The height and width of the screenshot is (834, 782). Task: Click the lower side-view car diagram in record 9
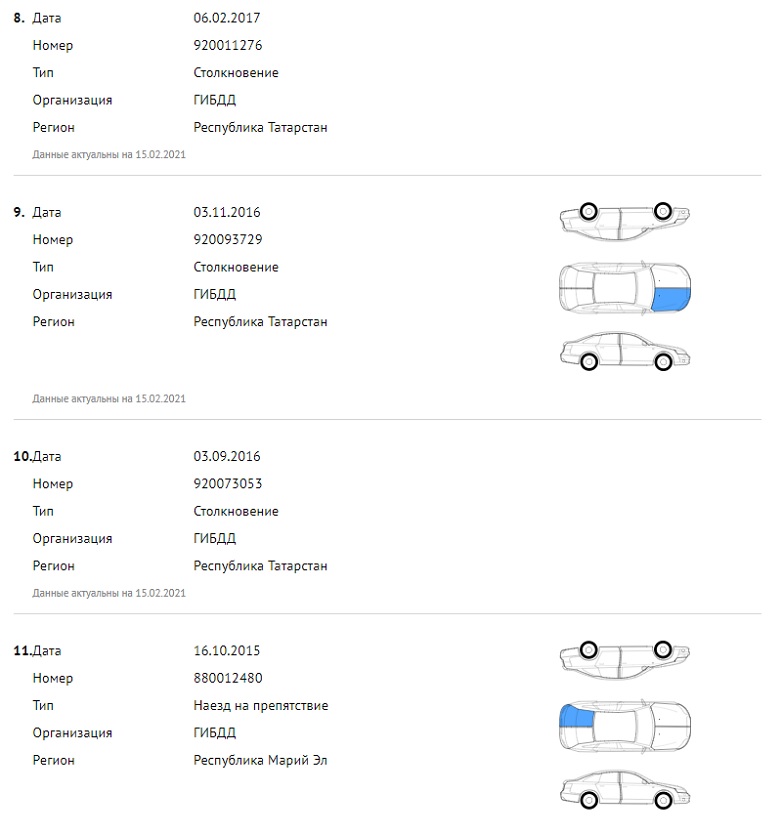(x=624, y=352)
